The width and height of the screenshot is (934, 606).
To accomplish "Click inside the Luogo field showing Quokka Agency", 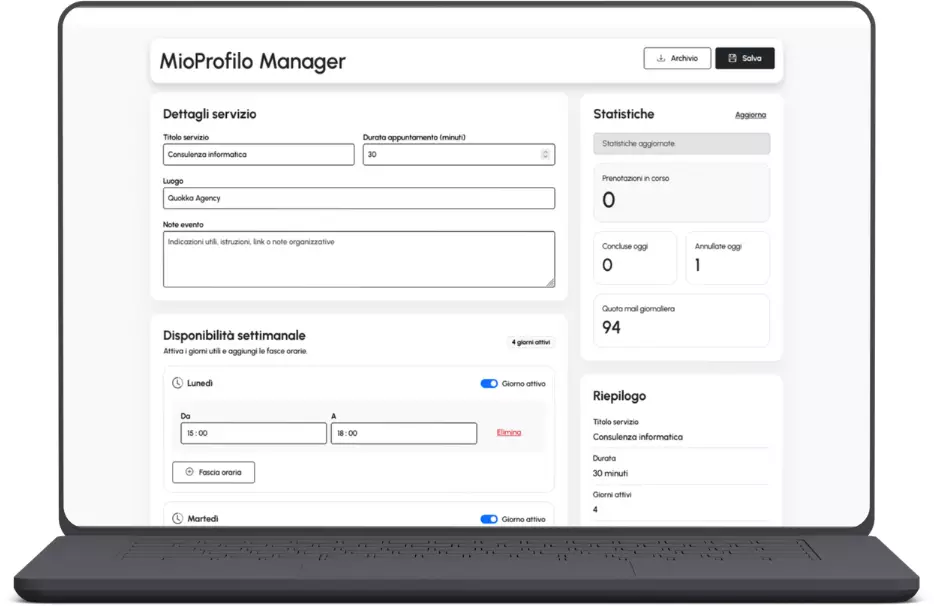I will point(358,198).
